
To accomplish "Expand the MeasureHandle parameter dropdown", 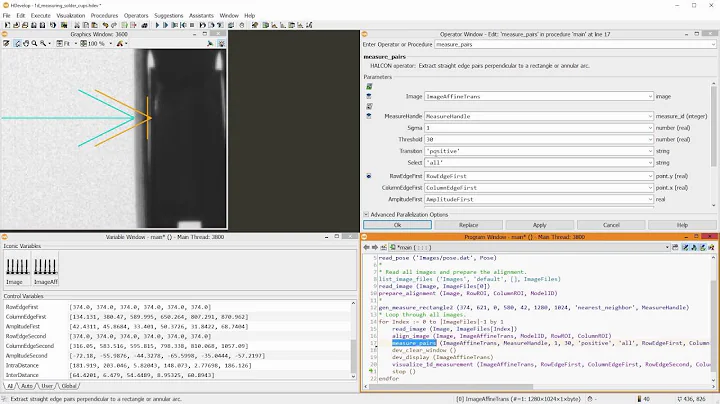I will click(x=650, y=116).
